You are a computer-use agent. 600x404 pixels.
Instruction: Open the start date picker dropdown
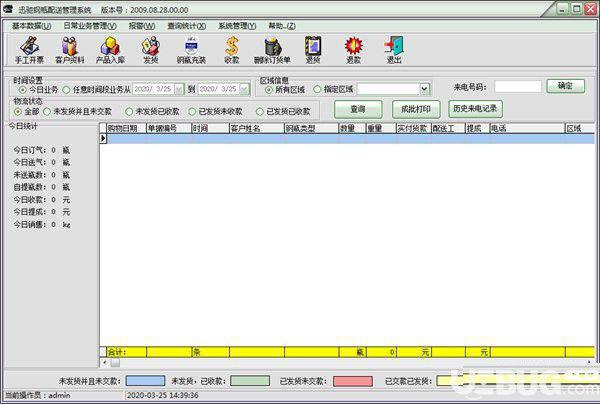(179, 90)
